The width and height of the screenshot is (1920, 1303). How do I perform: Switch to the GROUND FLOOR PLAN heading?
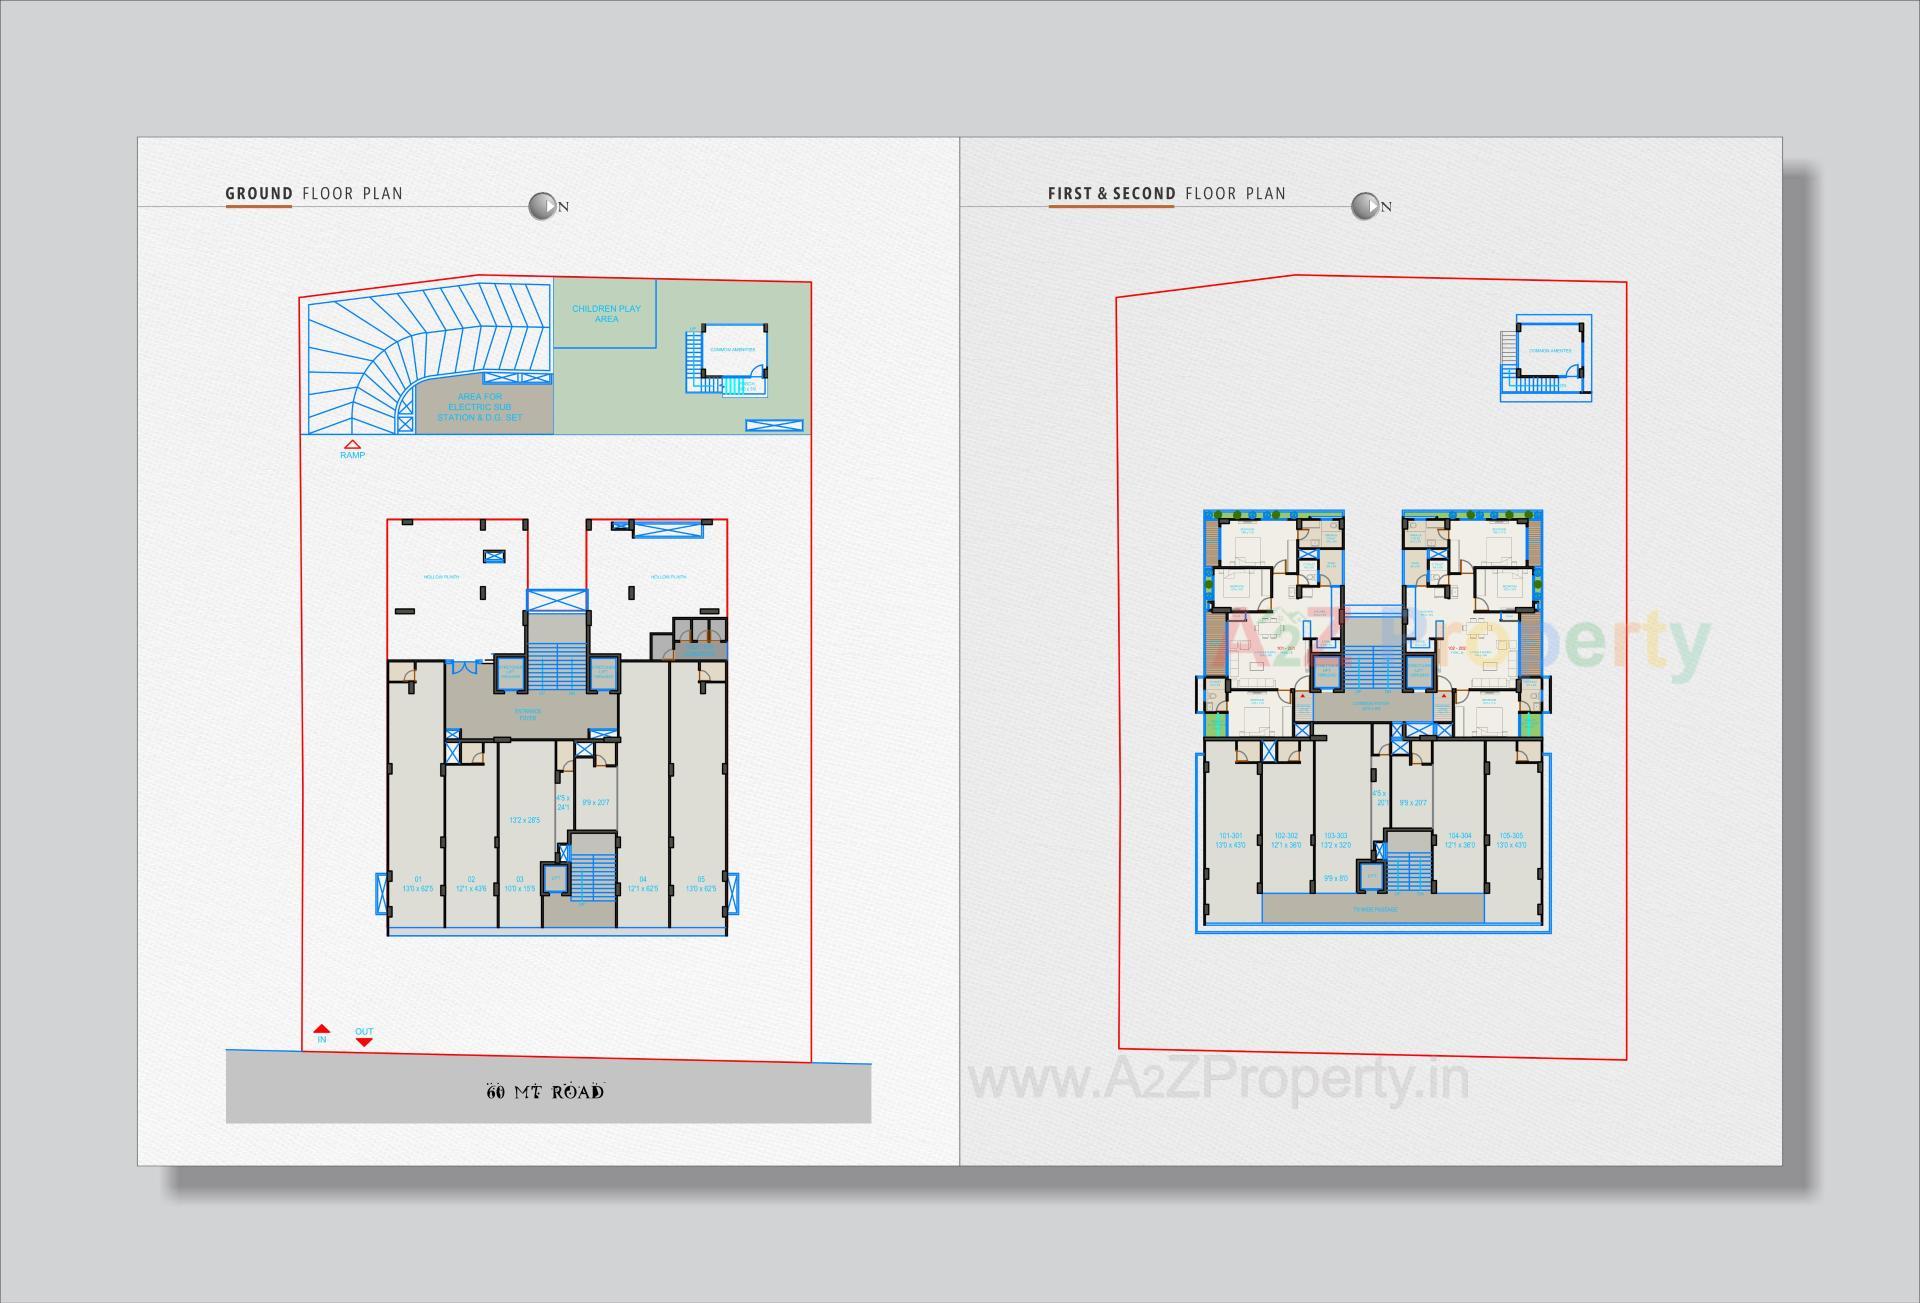315,194
